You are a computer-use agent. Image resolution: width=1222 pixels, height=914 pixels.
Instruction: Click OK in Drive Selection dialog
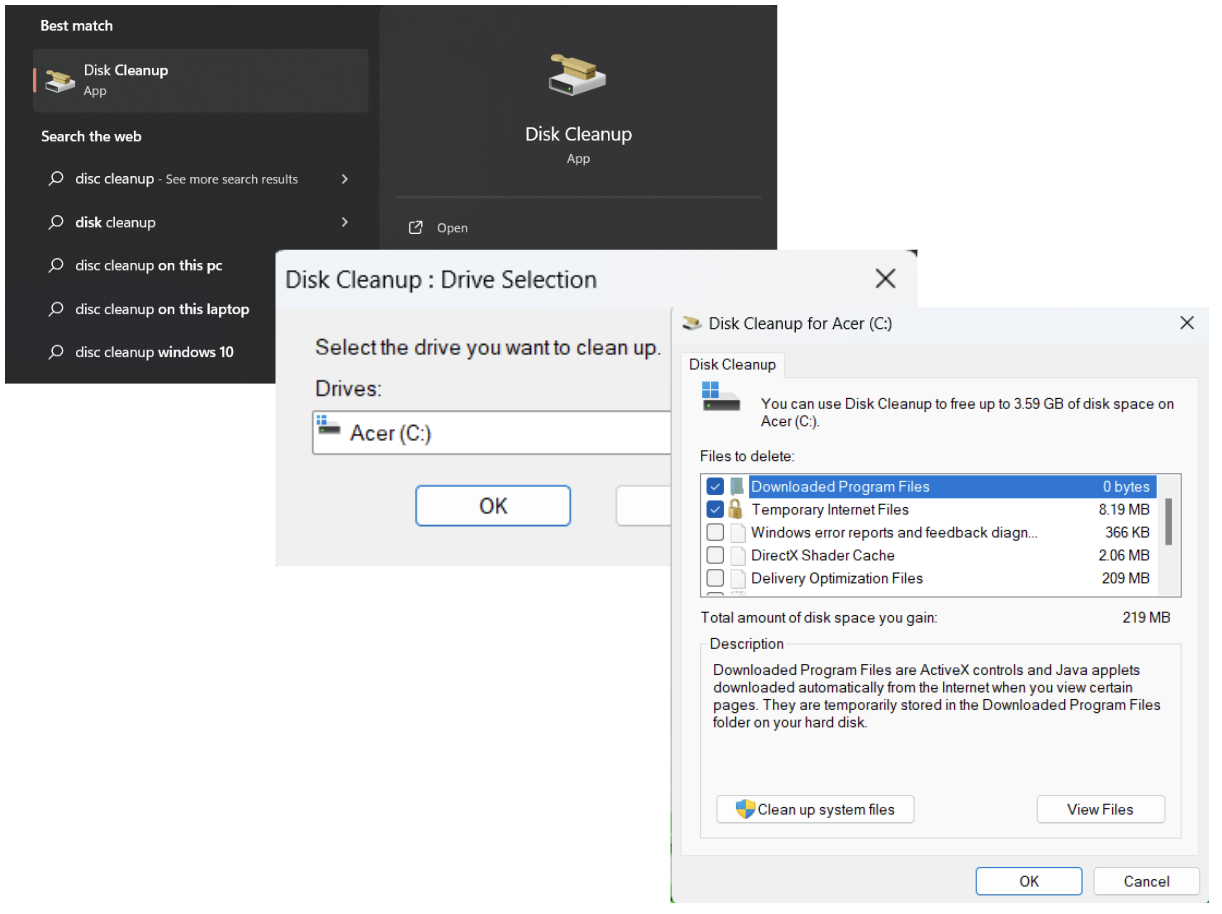(493, 506)
